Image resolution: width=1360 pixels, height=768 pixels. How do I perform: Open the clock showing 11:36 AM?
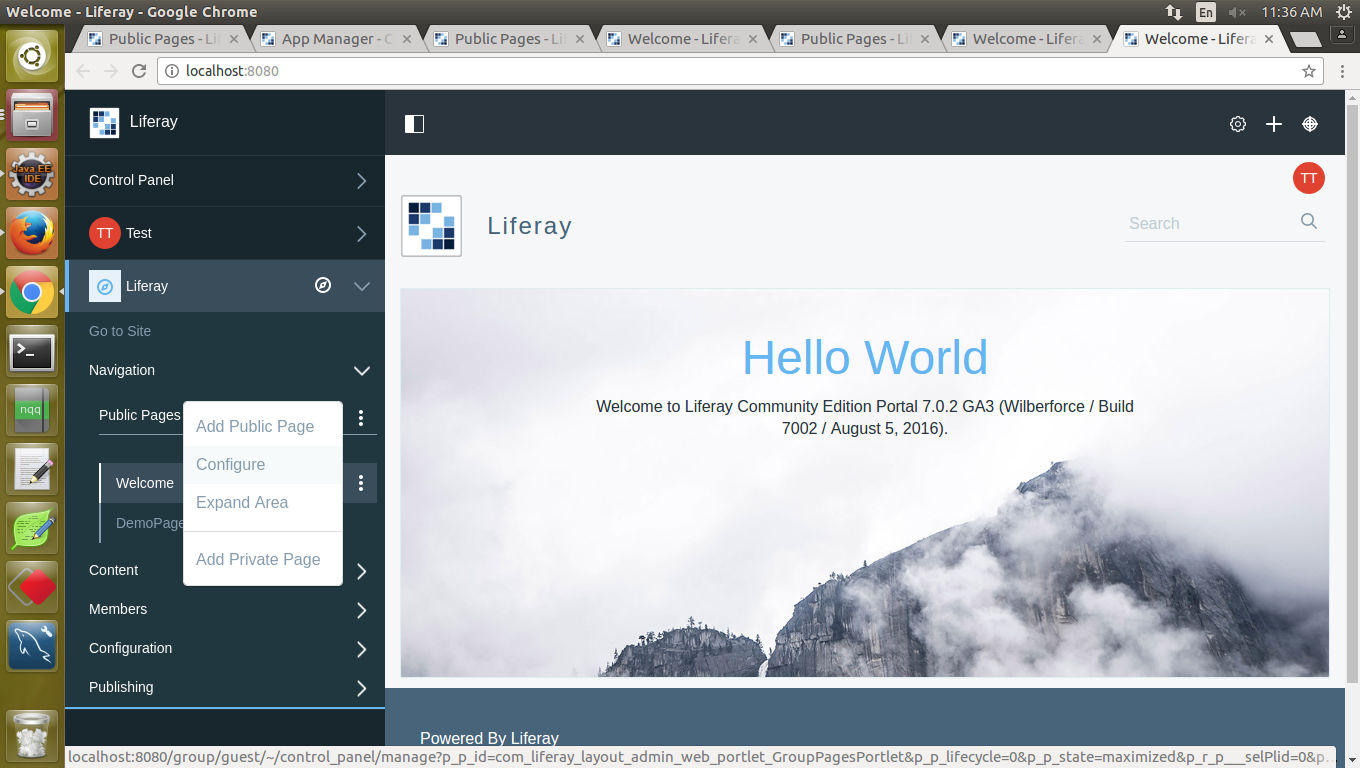pos(1292,12)
